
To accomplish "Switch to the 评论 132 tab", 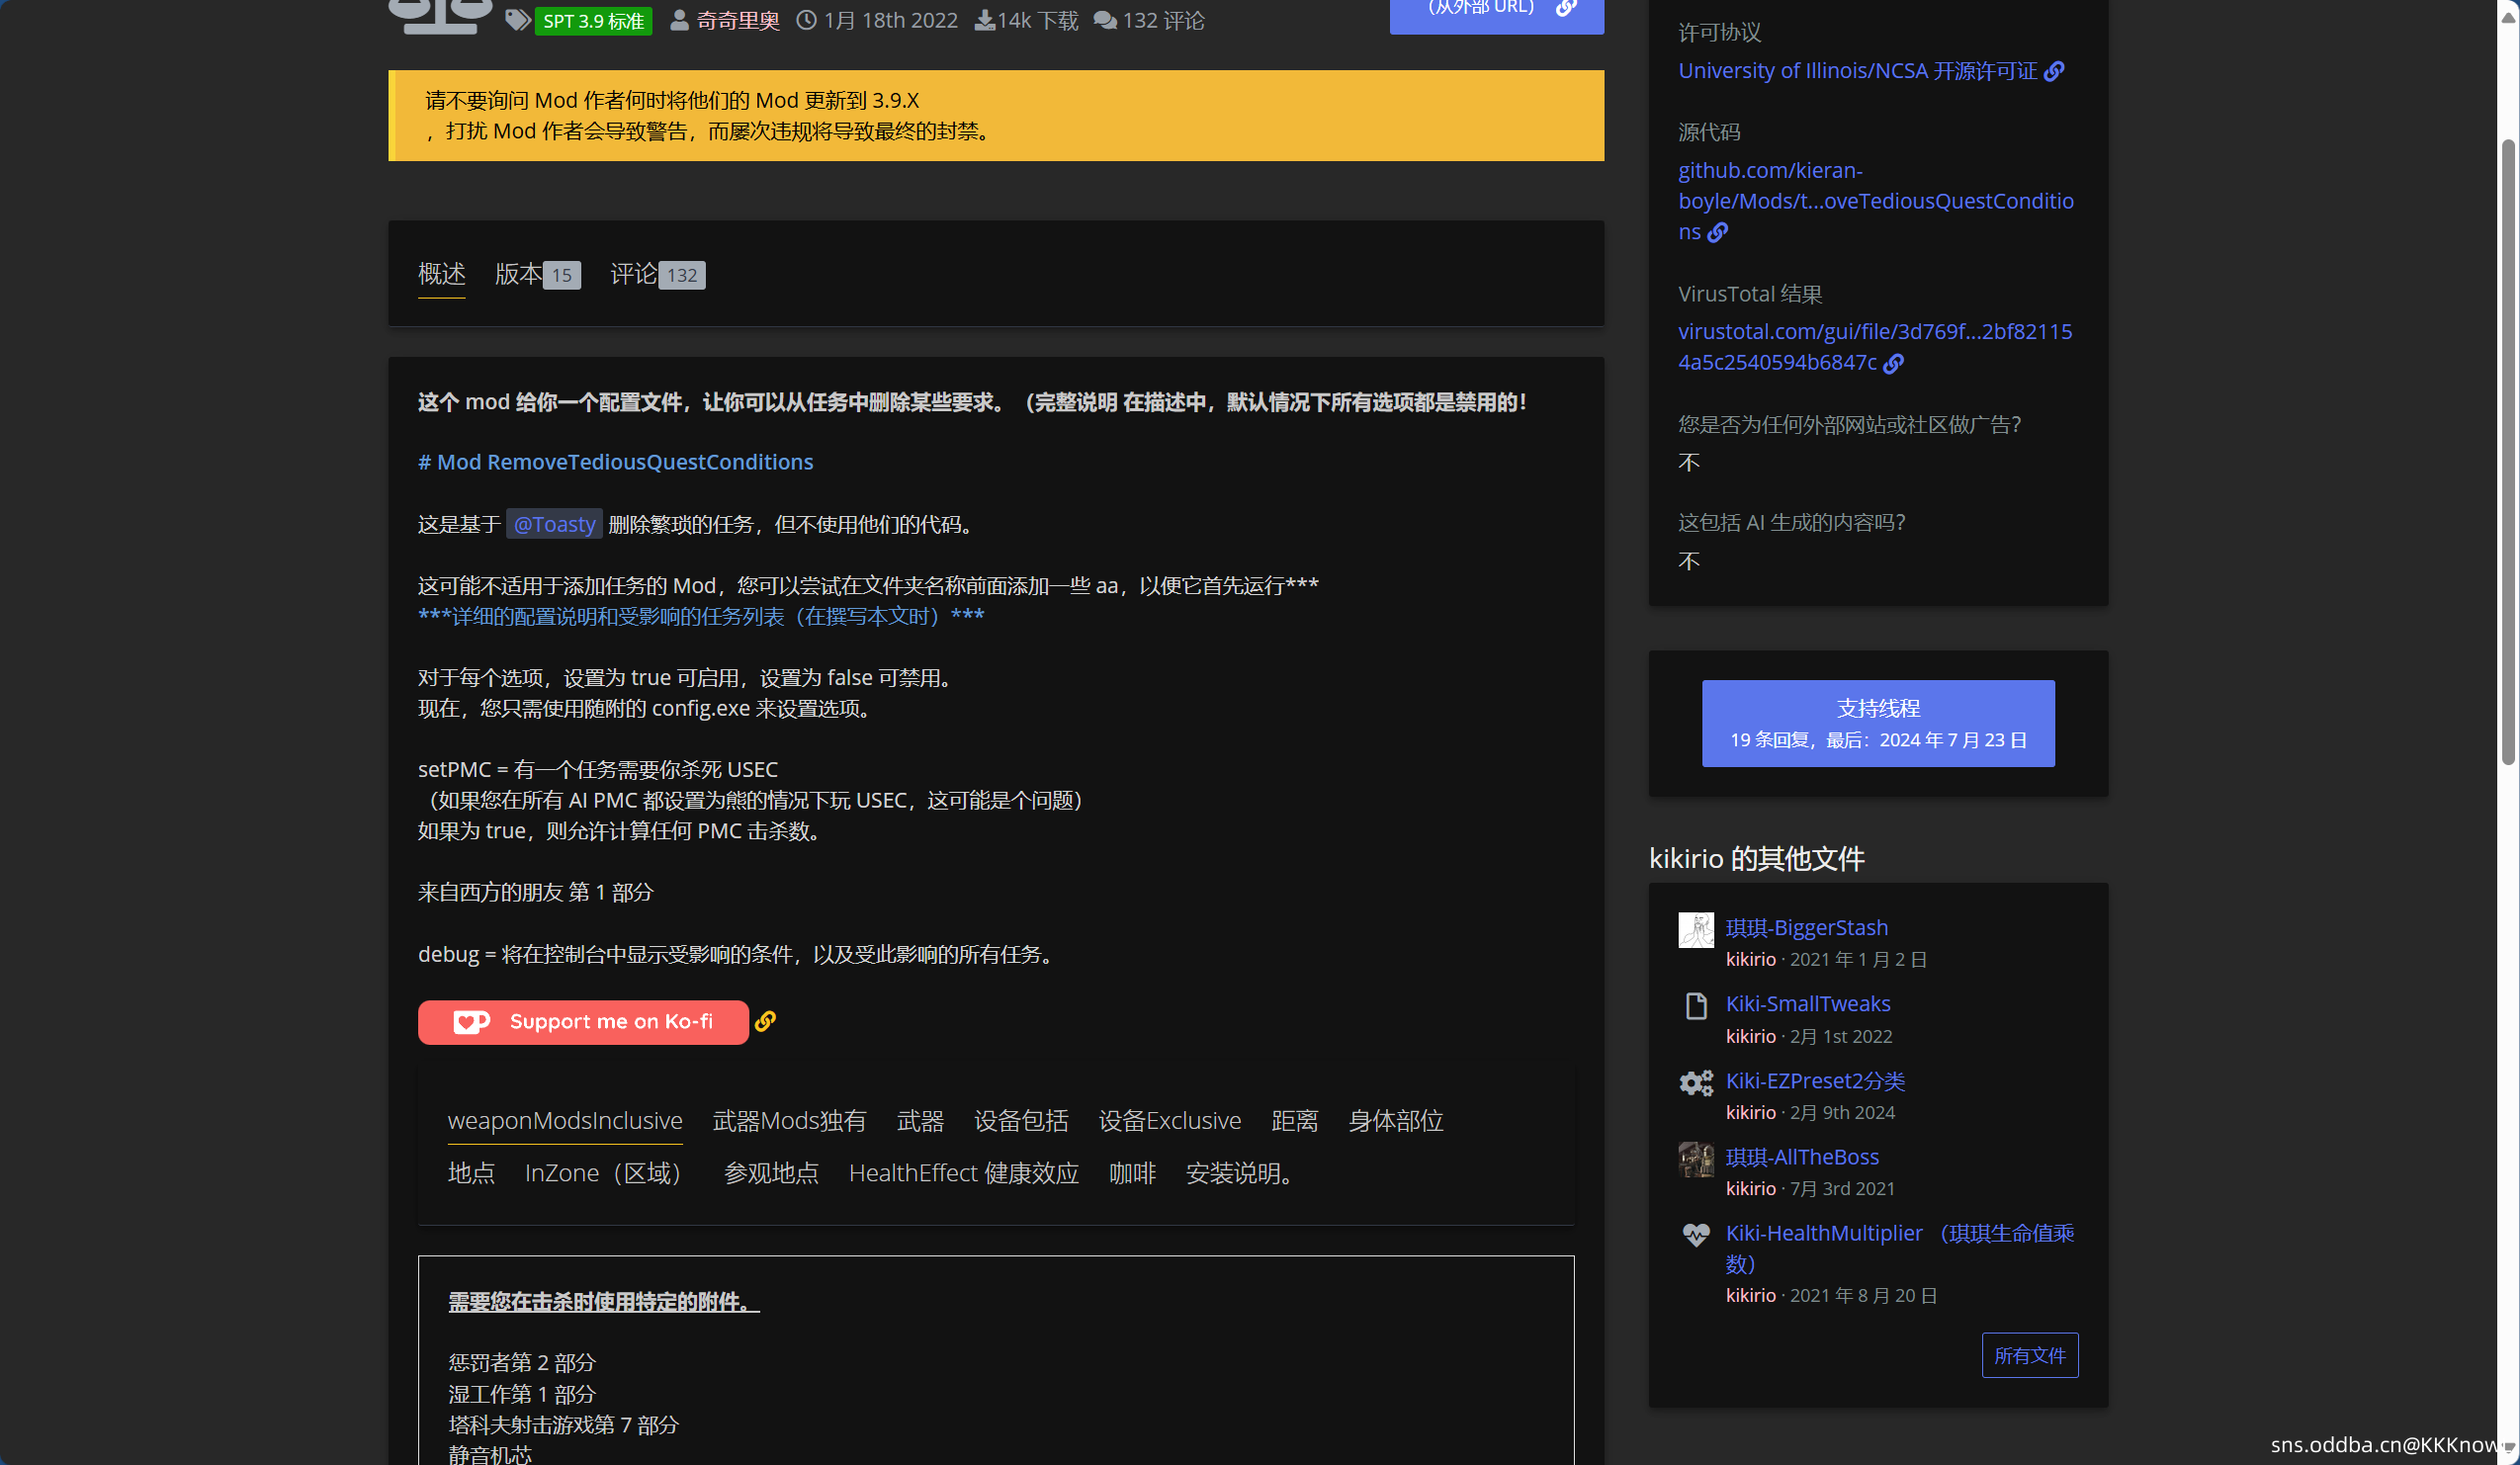I will click(x=655, y=274).
